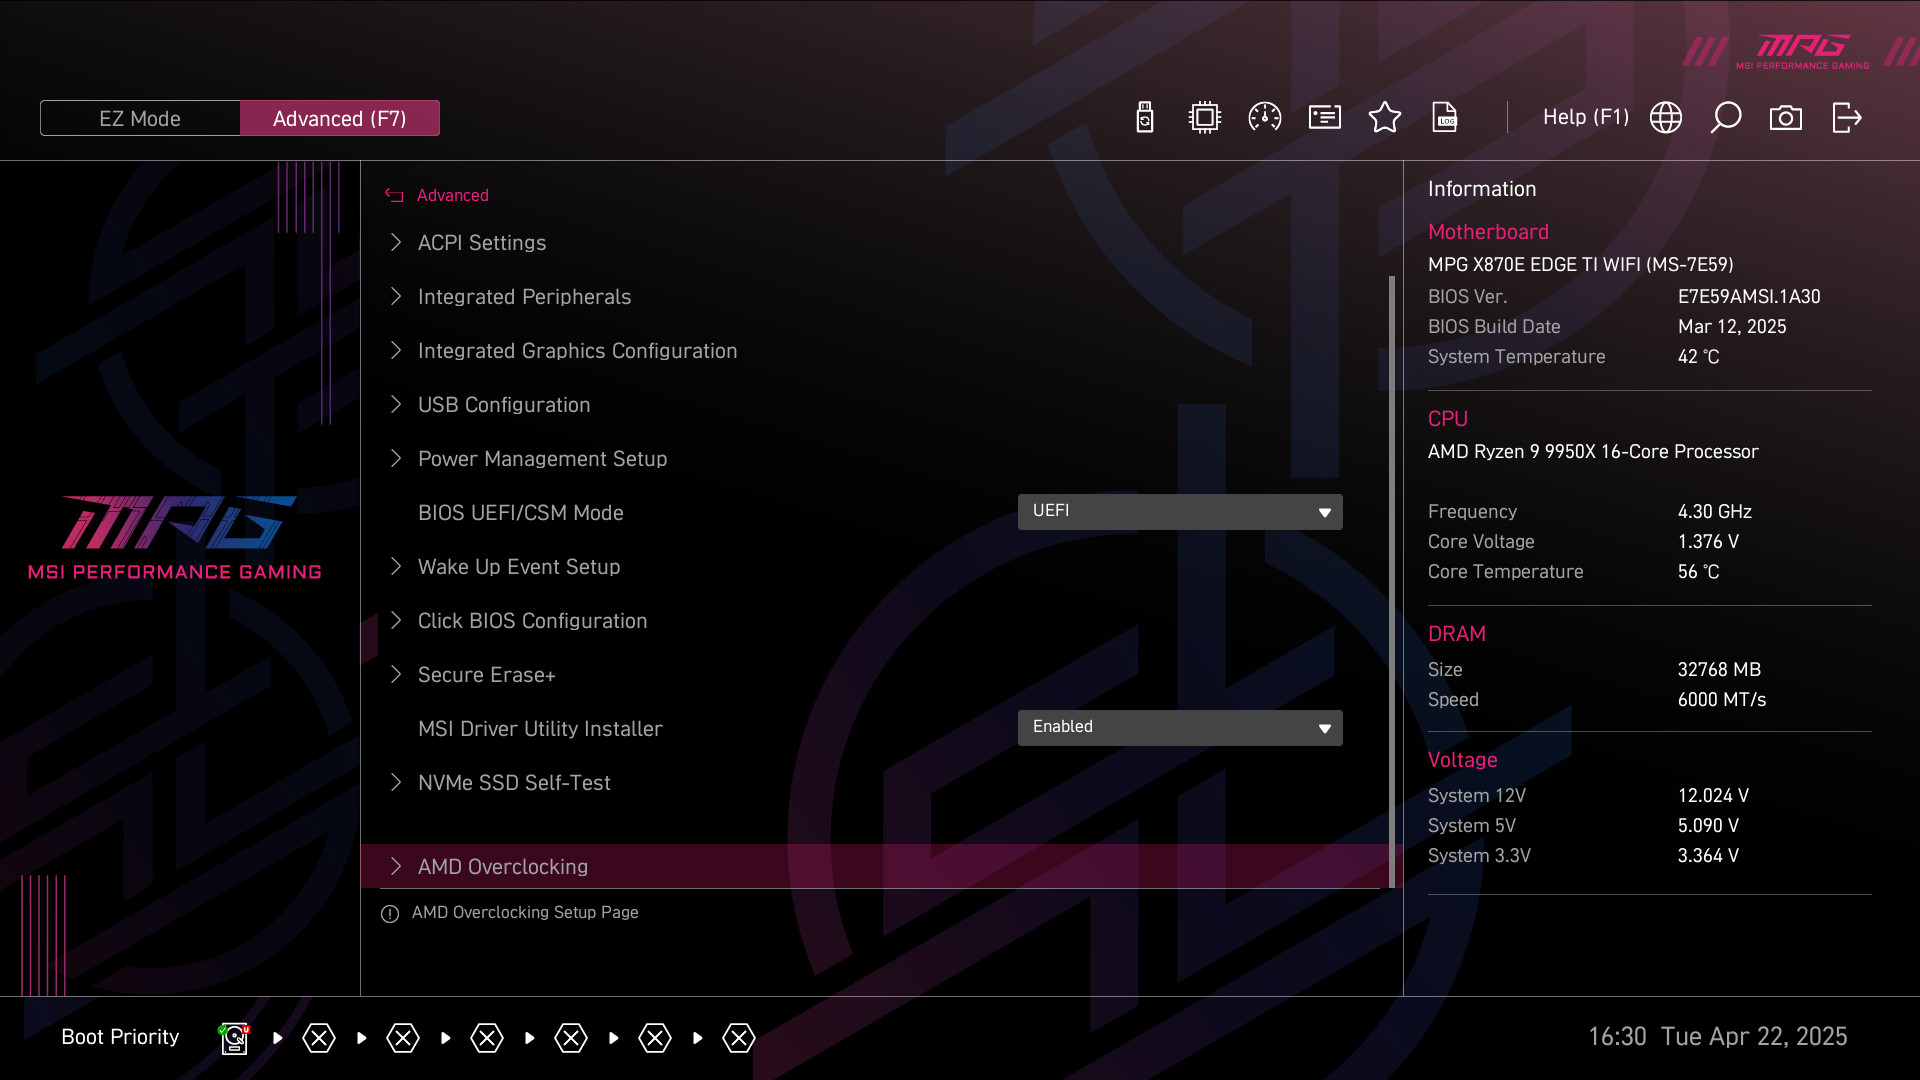Click the clock and date 16:30 Tue Apr 22, 2025

(1717, 1037)
